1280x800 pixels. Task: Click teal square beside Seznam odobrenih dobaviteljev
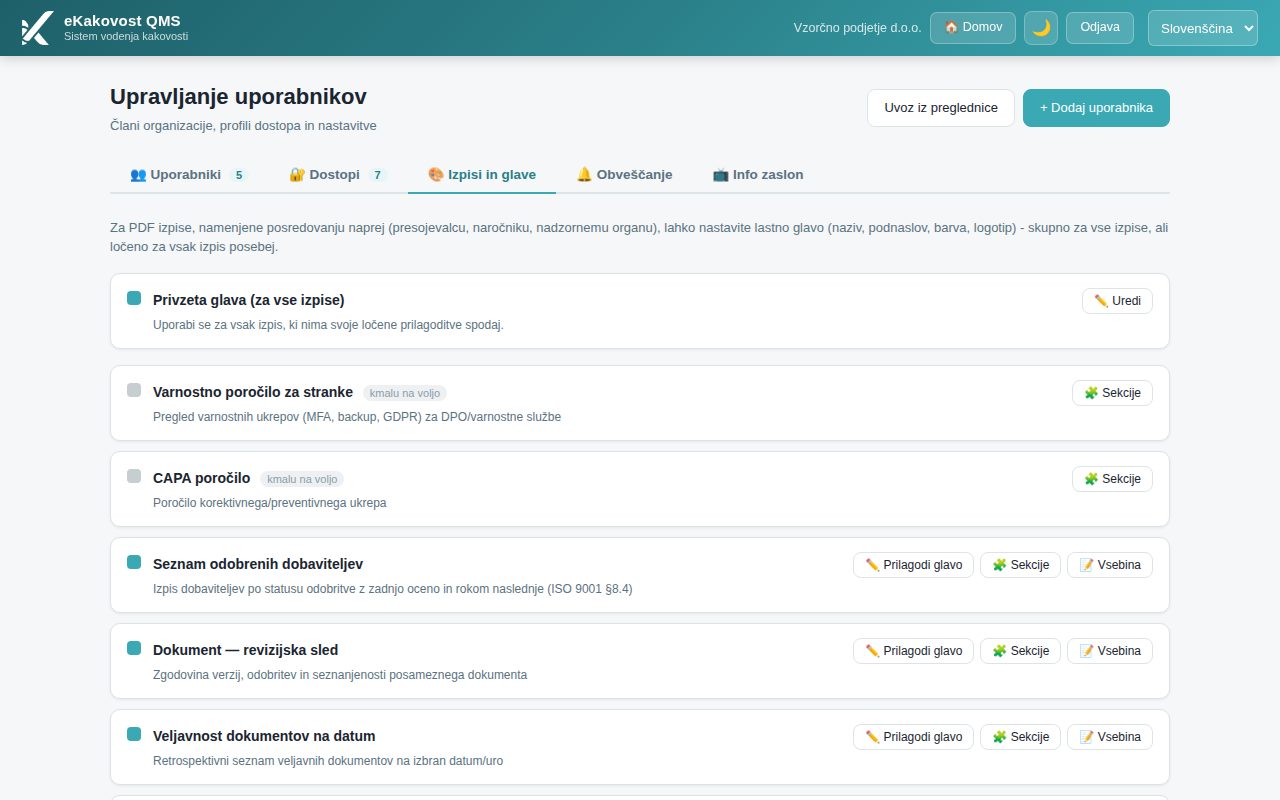point(134,562)
